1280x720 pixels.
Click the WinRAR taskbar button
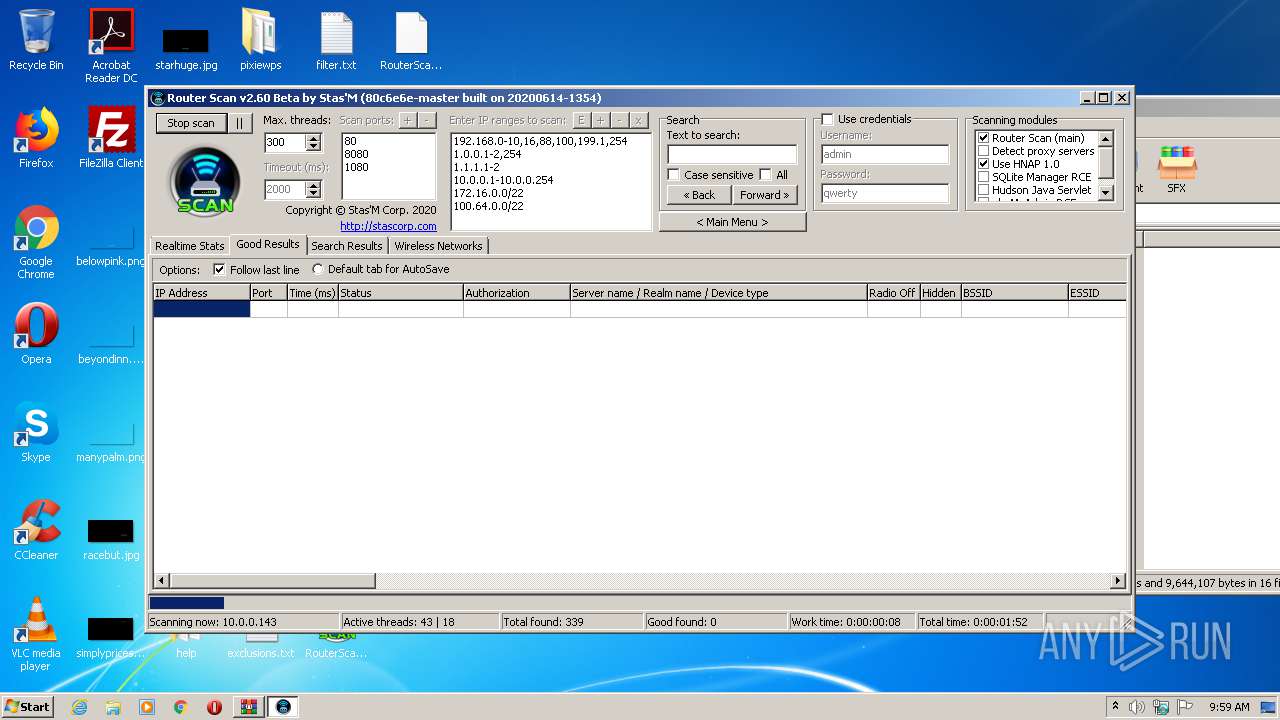point(248,707)
